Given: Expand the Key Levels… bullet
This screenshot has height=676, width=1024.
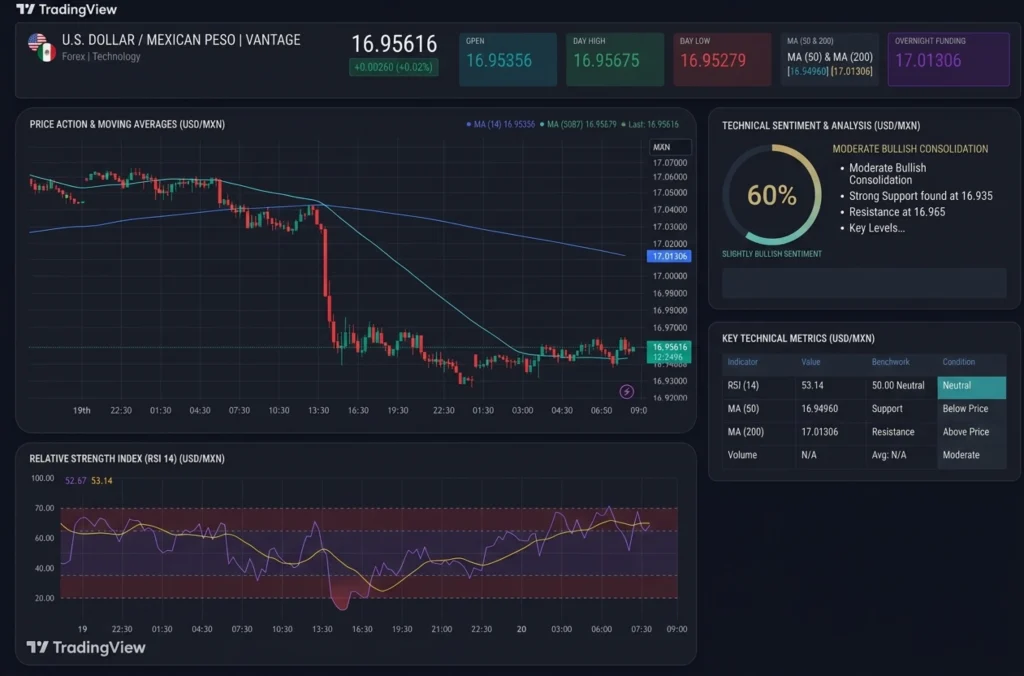Looking at the screenshot, I should [x=876, y=228].
